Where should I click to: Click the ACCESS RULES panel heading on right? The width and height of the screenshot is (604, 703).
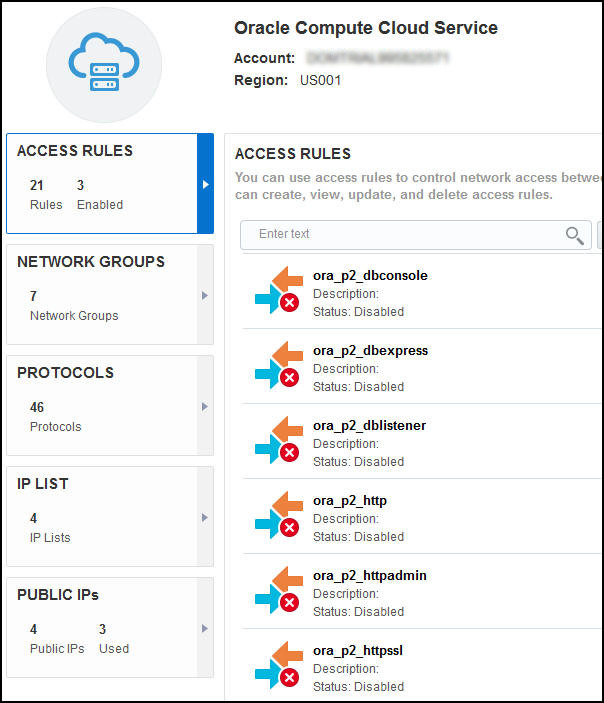pos(293,154)
